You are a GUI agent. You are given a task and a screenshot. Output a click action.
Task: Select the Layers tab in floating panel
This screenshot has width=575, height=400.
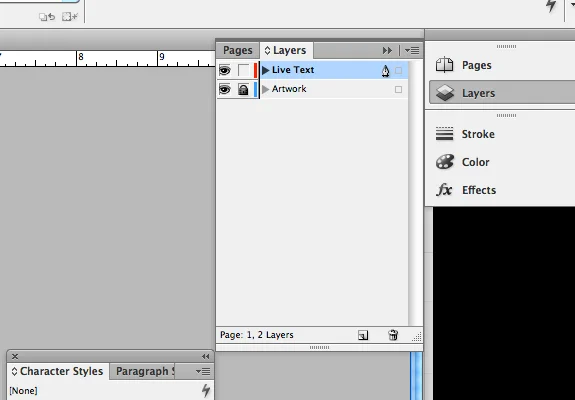pyautogui.click(x=286, y=50)
